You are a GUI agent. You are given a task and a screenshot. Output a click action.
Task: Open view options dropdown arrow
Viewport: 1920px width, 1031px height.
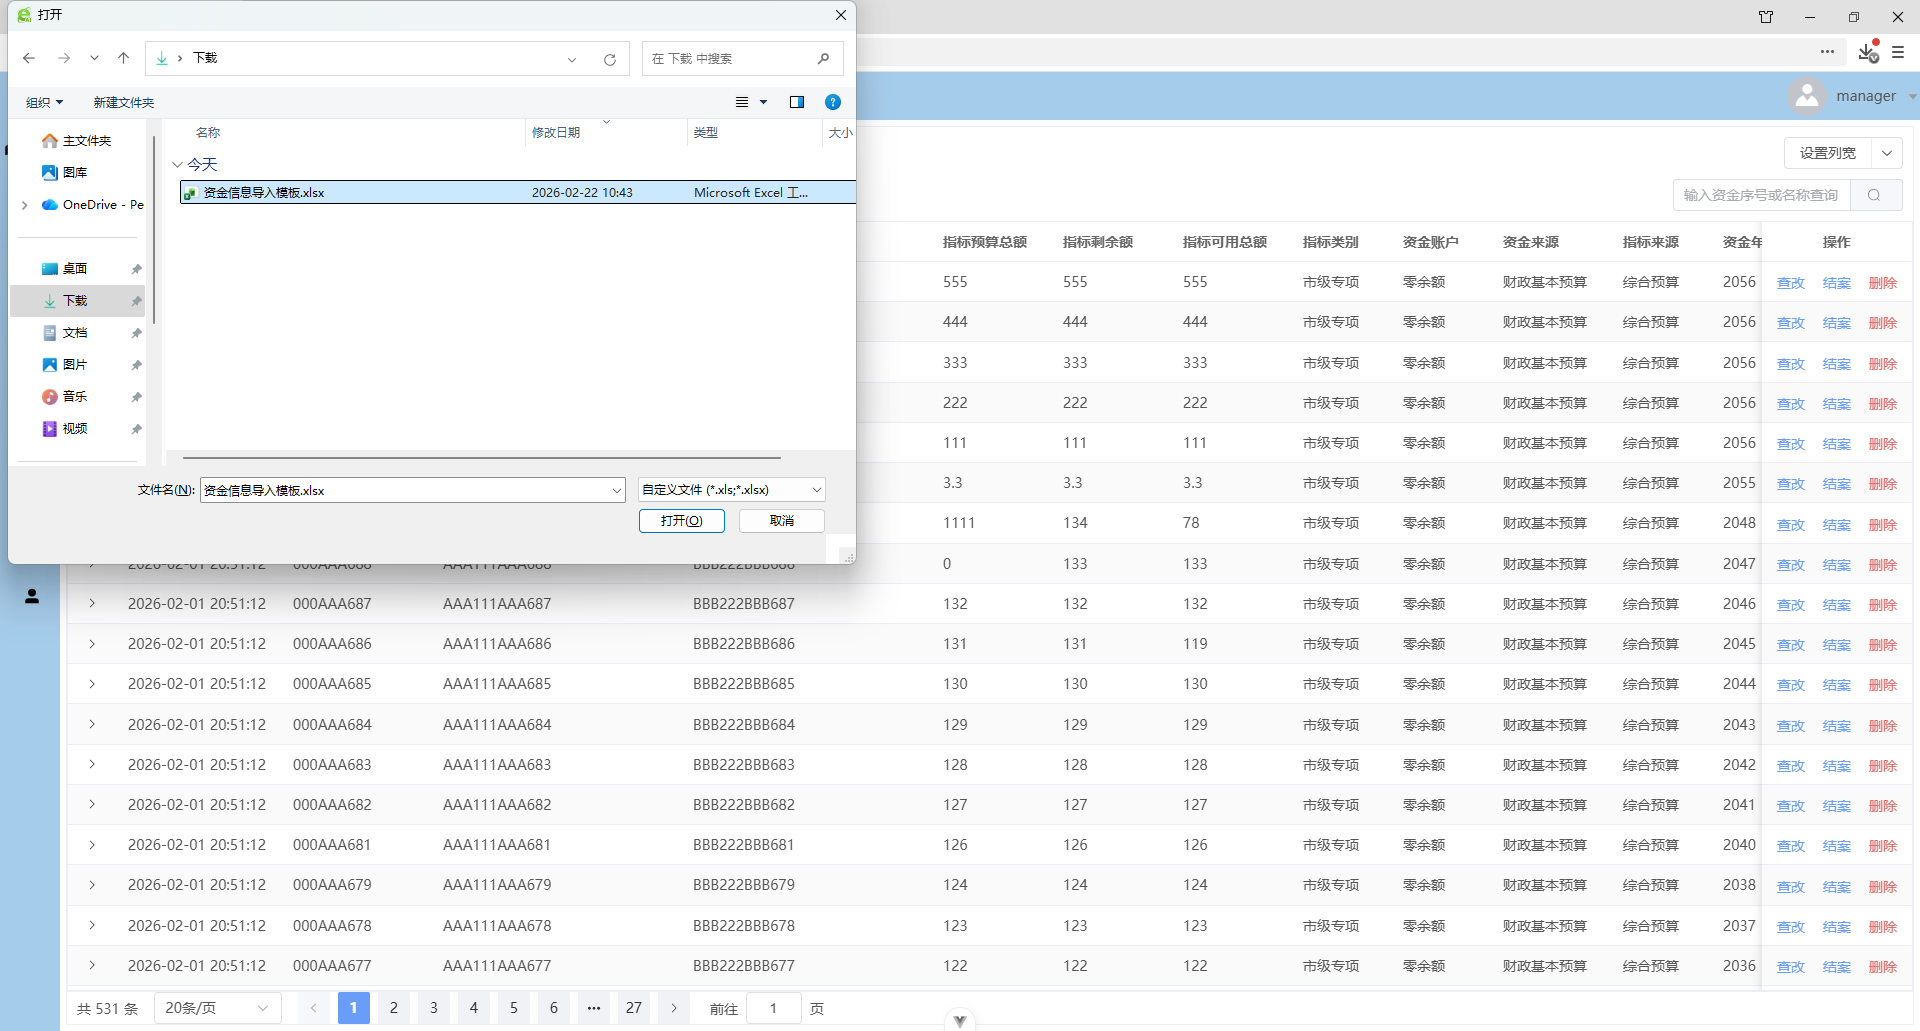tap(764, 102)
